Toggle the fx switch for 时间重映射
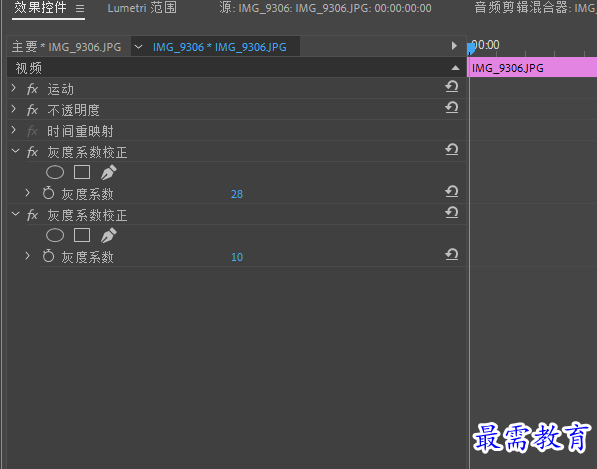This screenshot has height=469, width=597. (x=32, y=131)
